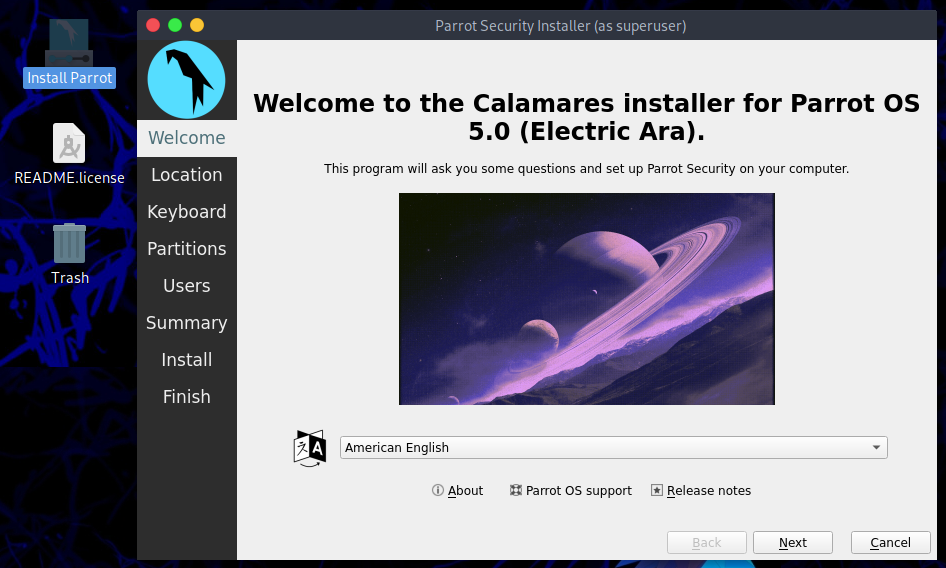Click the About info icon
Viewport: 946px width, 568px height.
437,490
